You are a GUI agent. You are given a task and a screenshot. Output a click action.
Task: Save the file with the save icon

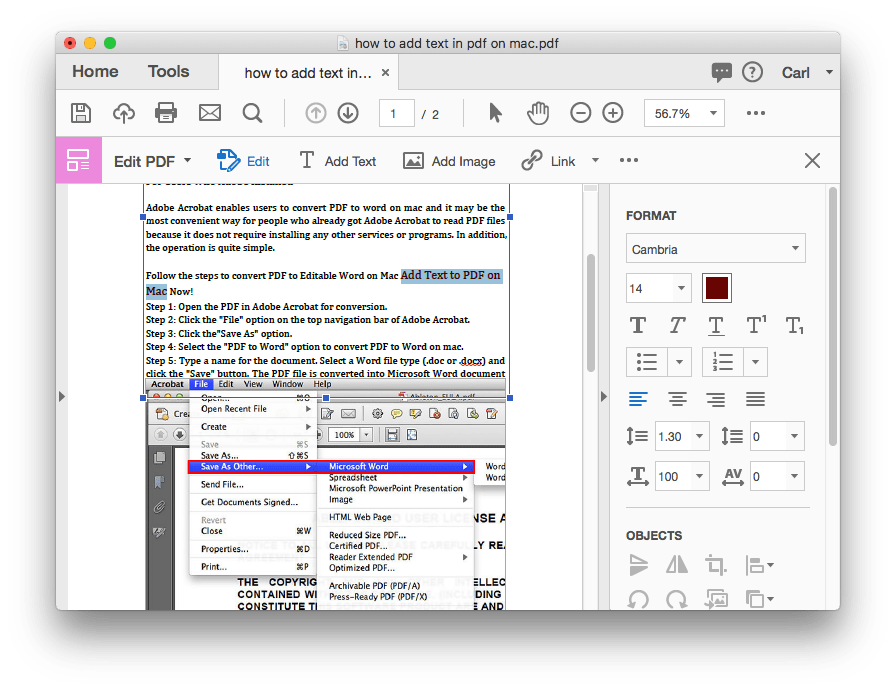[81, 113]
